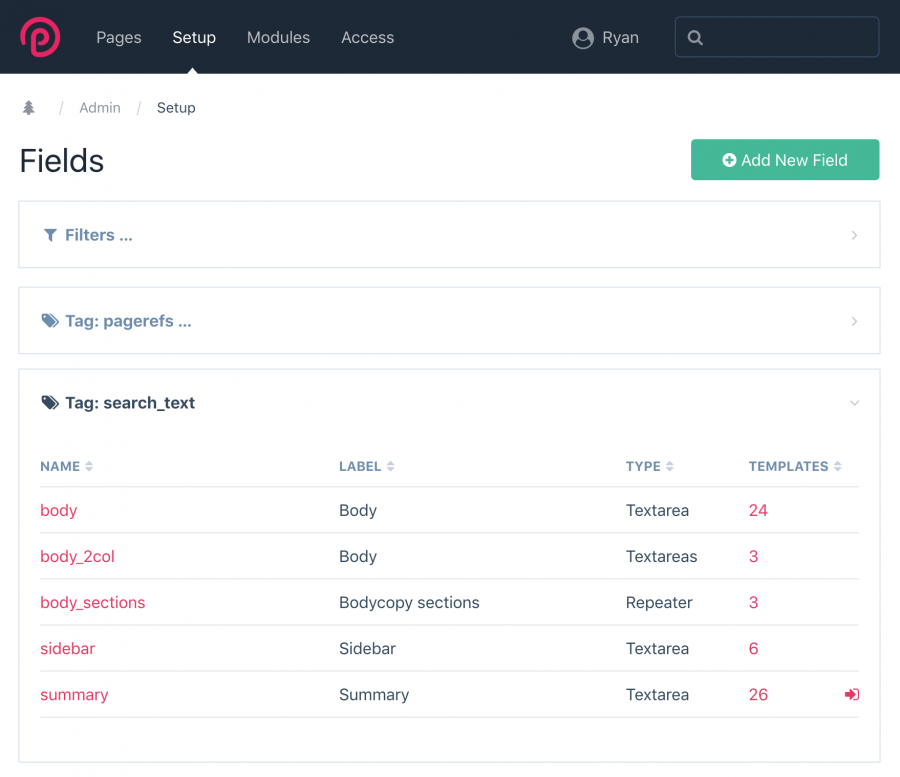Viewport: 900px width, 777px height.
Task: Click the Ryan user profile icon
Action: [583, 38]
